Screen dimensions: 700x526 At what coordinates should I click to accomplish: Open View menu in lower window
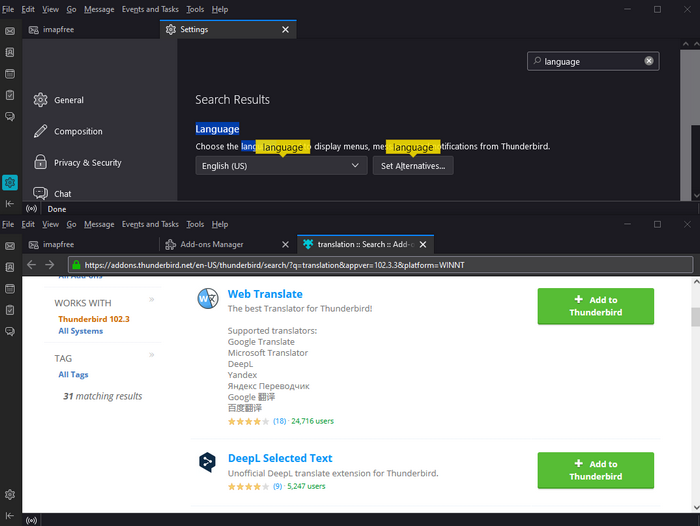coord(50,224)
